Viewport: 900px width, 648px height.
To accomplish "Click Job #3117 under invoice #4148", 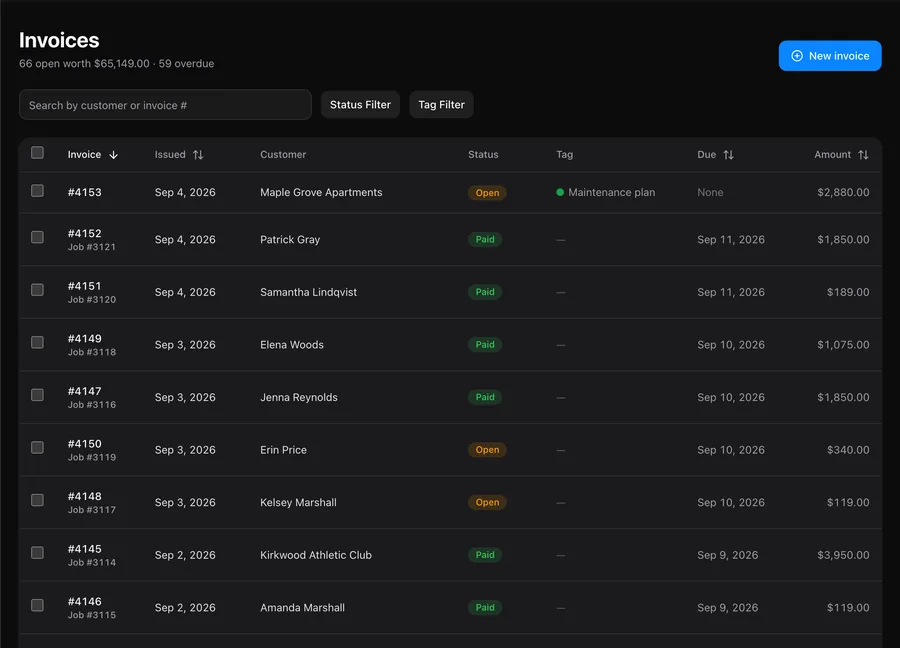I will 92,510.
